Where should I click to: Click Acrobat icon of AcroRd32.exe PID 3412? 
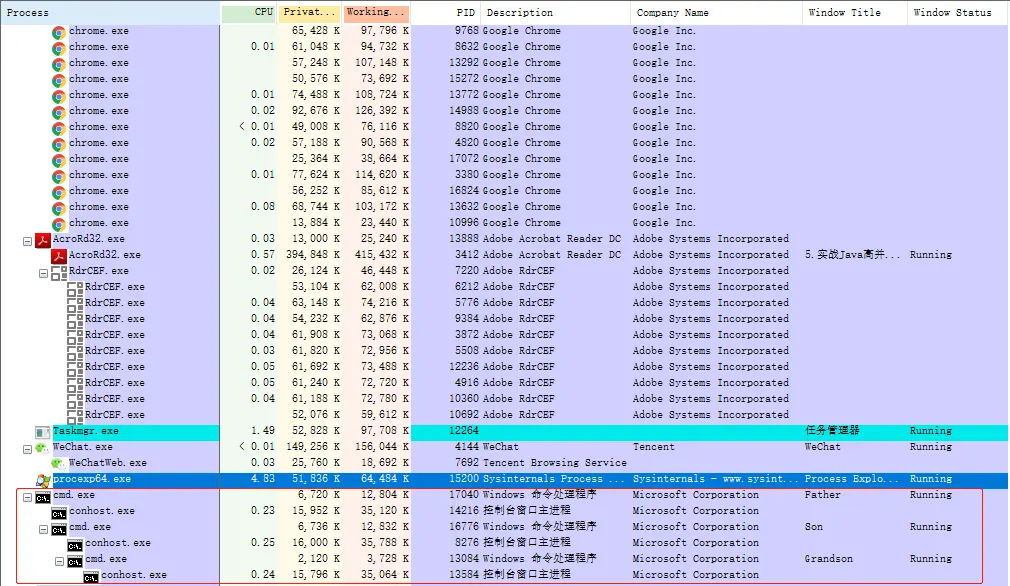(59, 256)
